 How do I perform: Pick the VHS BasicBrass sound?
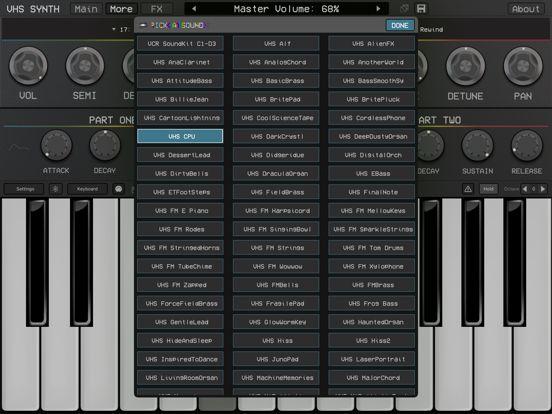coord(276,81)
